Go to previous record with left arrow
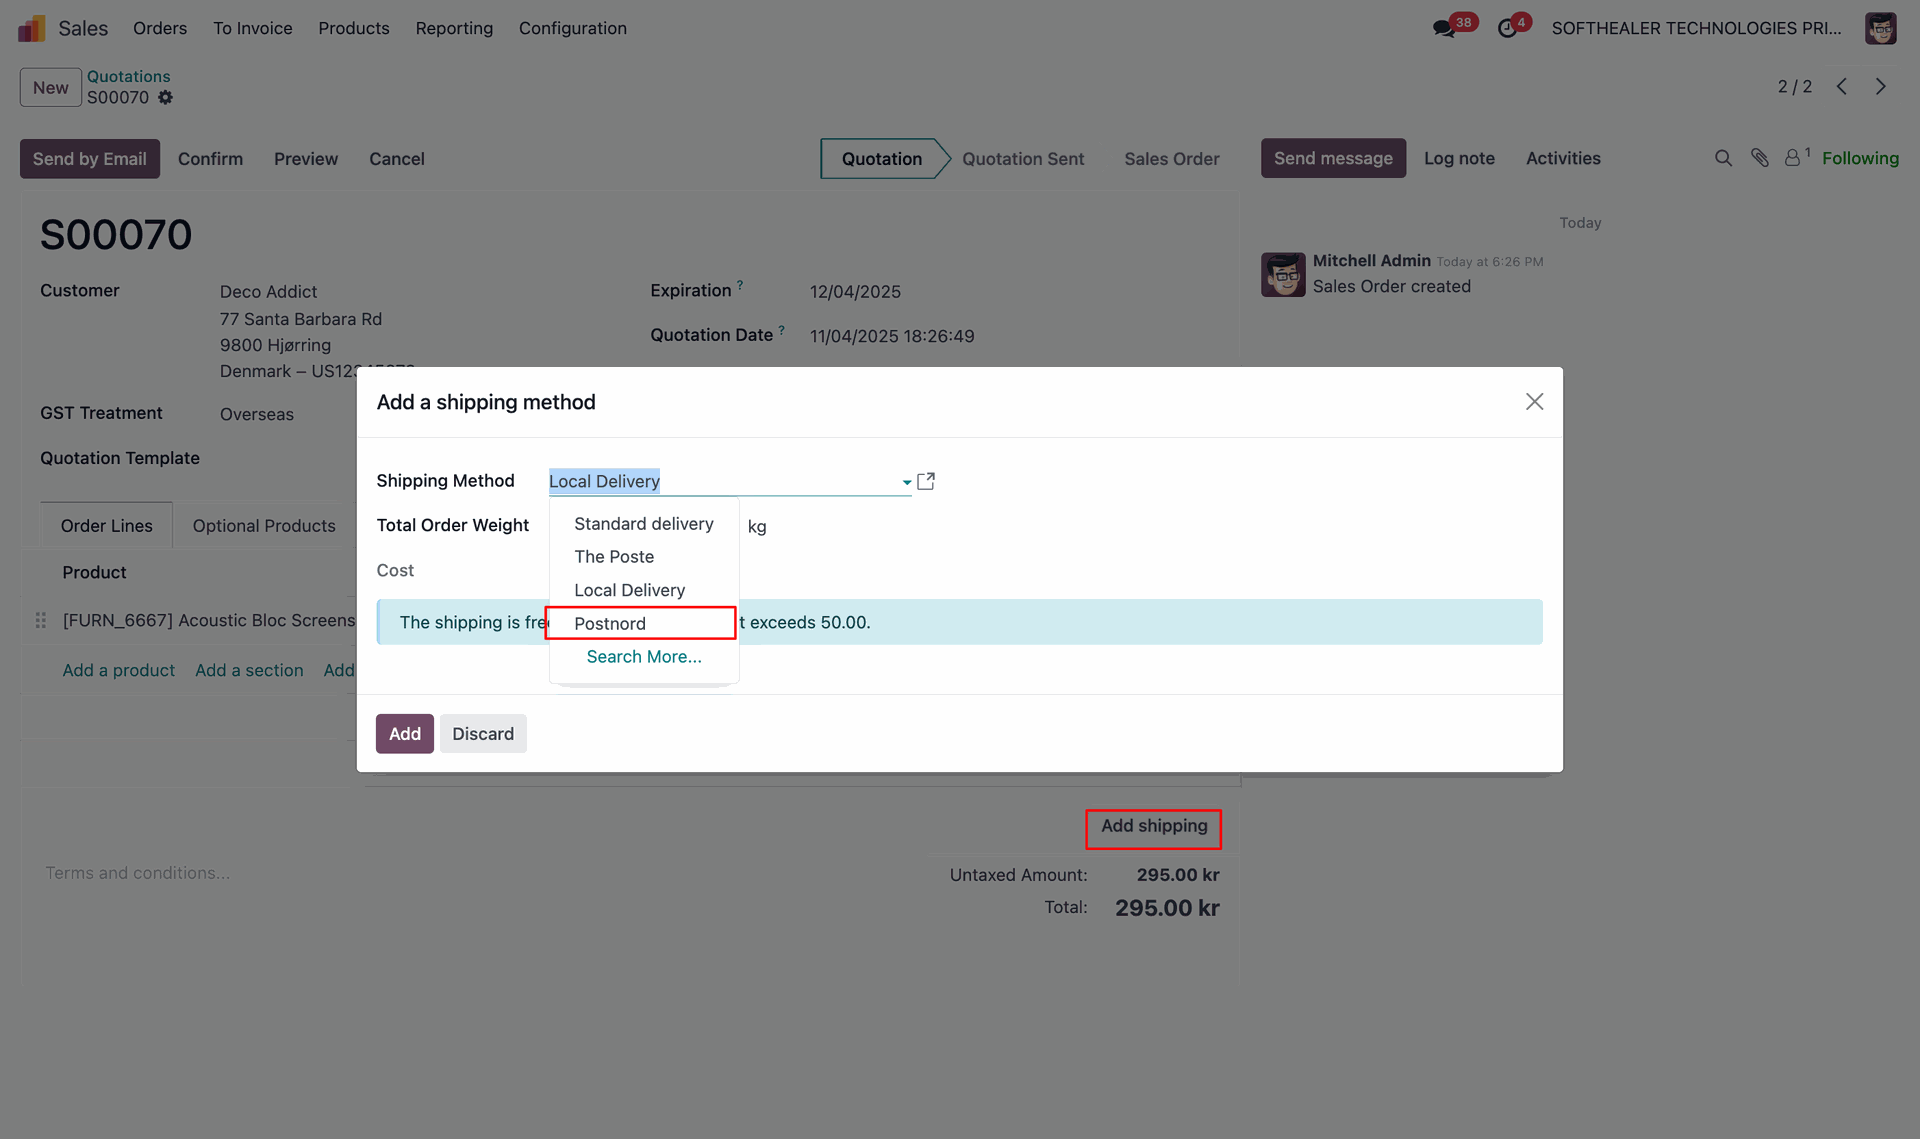 pos(1842,87)
